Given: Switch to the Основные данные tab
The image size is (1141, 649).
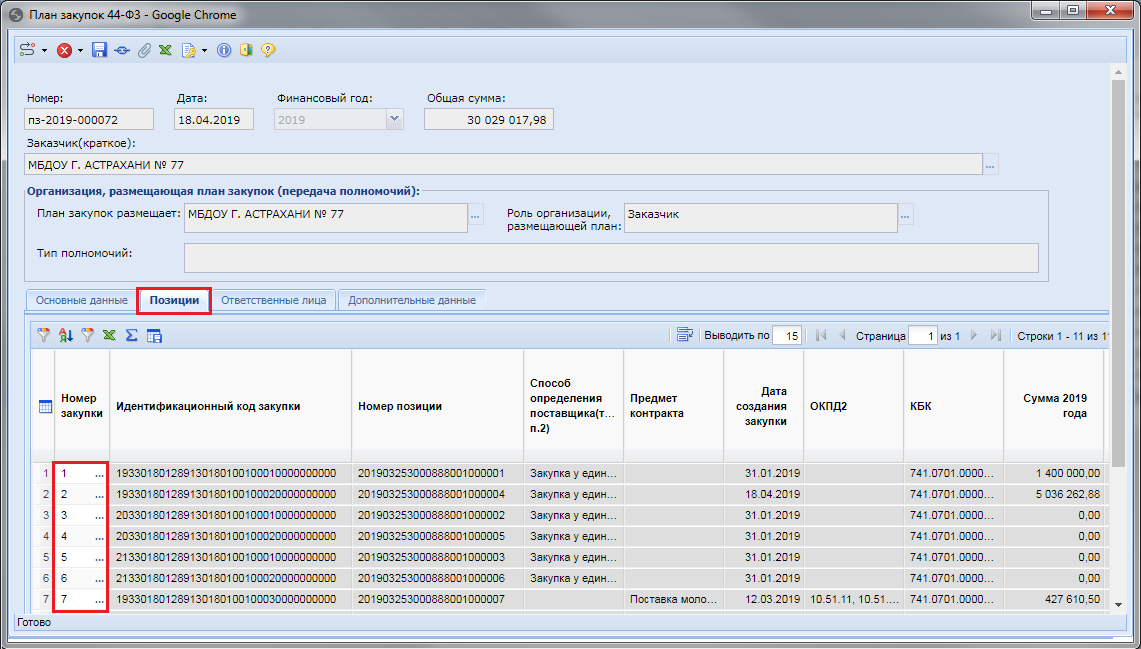Looking at the screenshot, I should (81, 300).
